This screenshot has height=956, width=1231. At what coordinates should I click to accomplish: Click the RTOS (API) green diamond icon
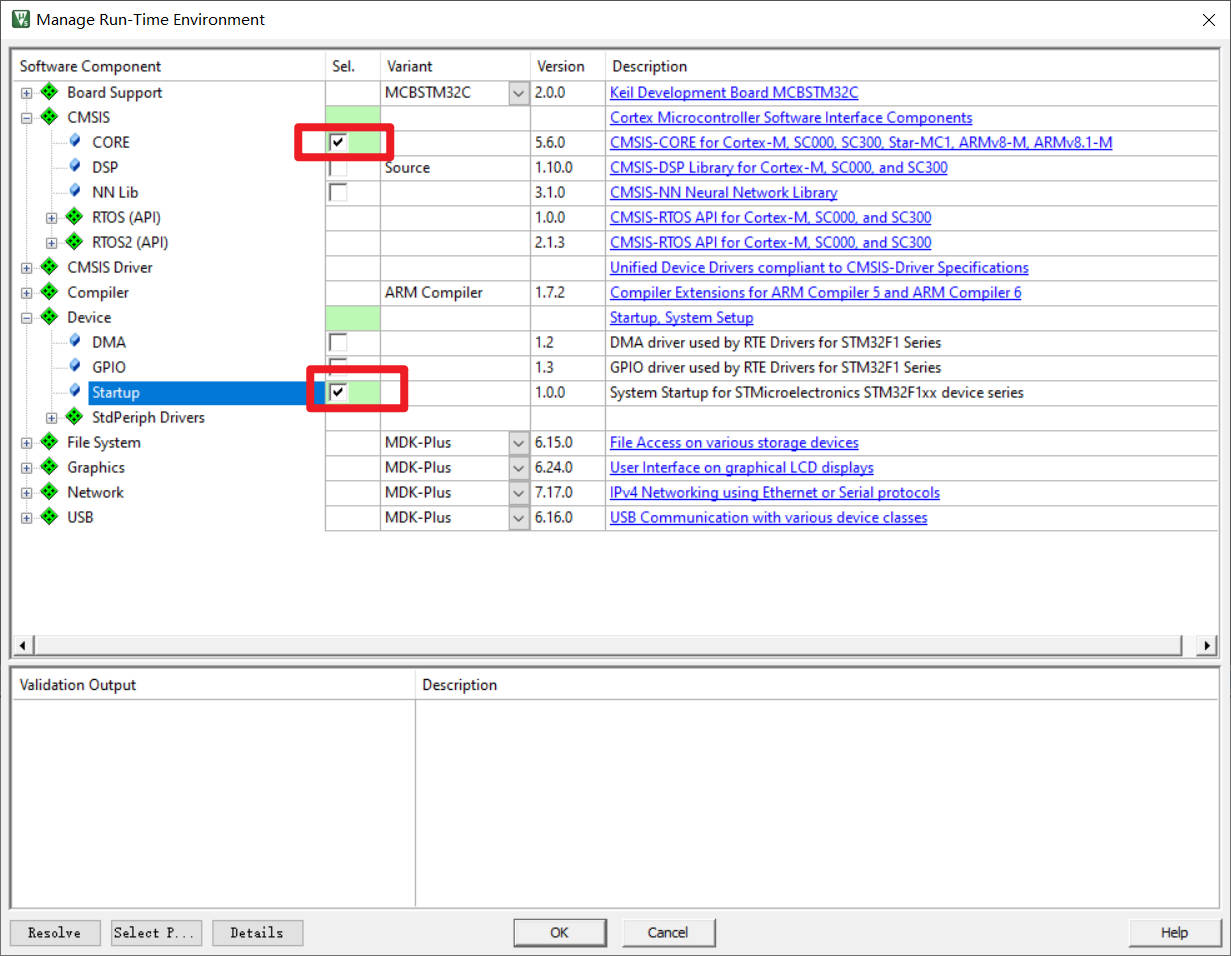(74, 217)
